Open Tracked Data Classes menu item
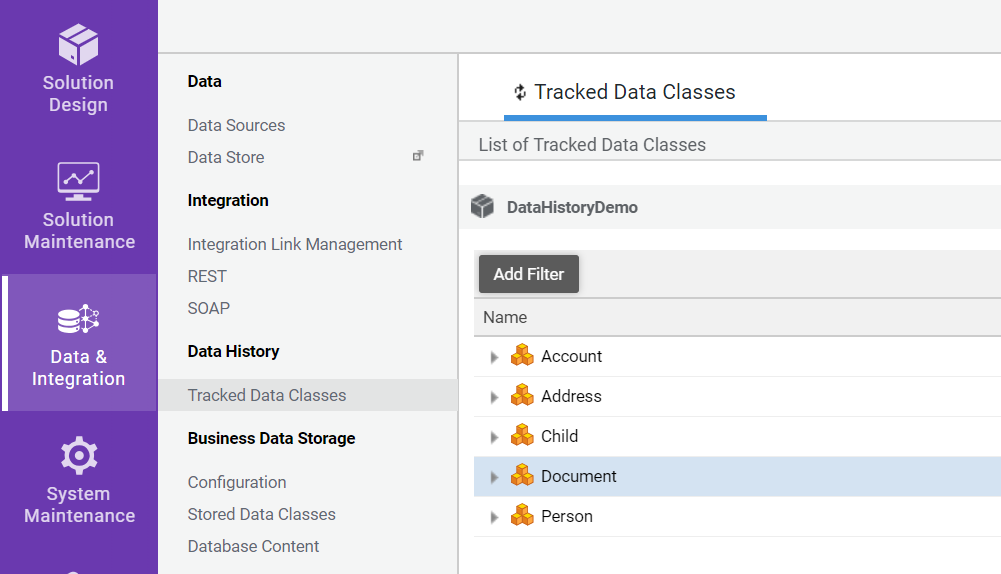Image resolution: width=1001 pixels, height=574 pixels. coord(267,395)
